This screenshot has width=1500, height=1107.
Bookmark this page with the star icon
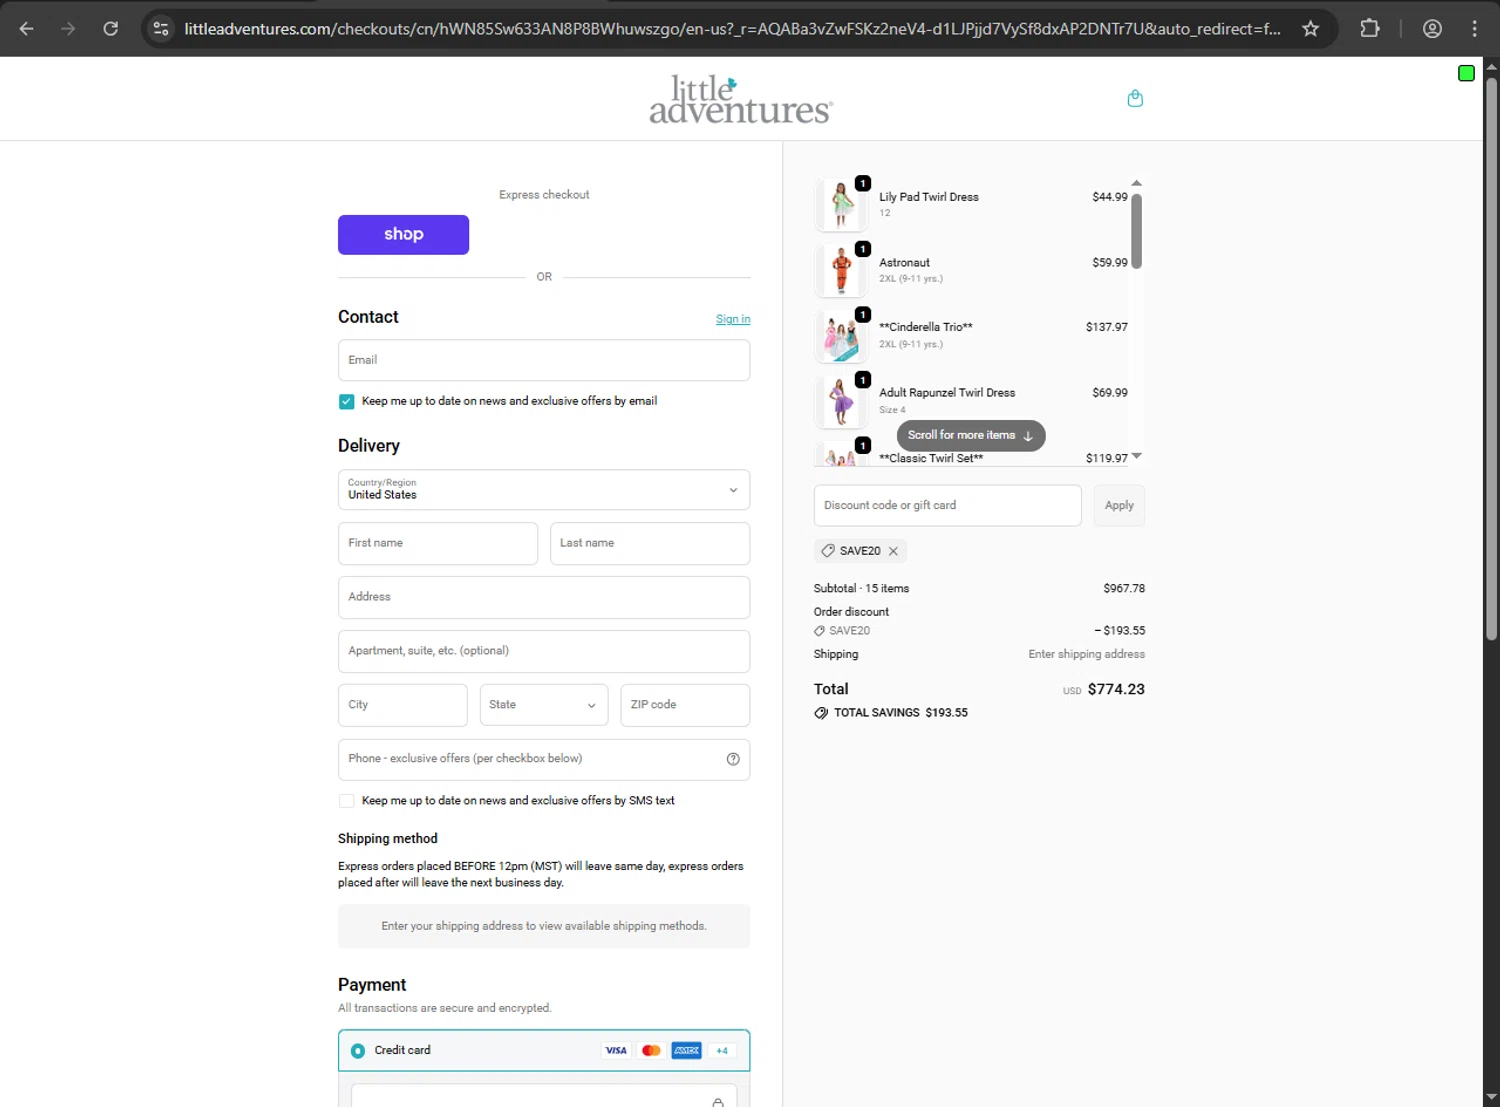tap(1310, 28)
